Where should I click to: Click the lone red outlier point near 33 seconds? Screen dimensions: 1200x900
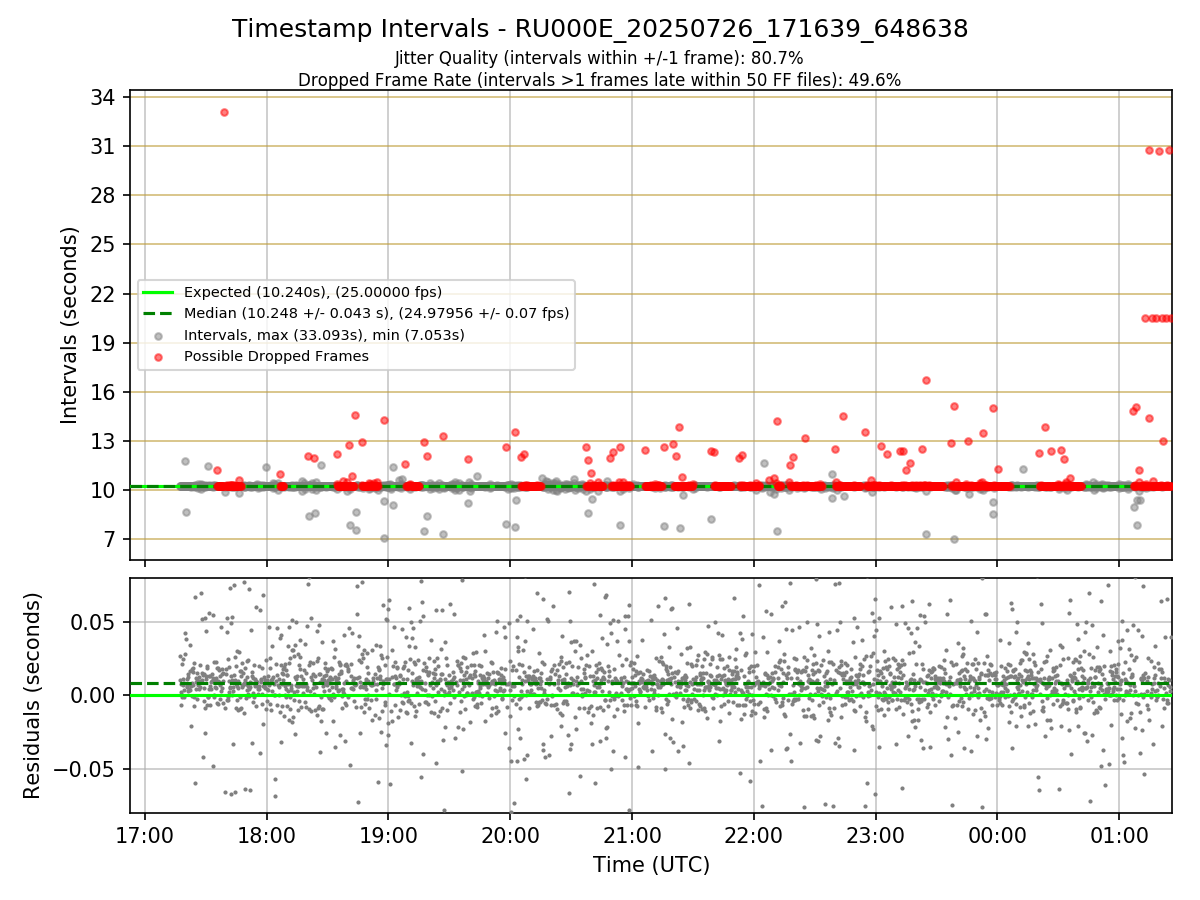tap(224, 112)
